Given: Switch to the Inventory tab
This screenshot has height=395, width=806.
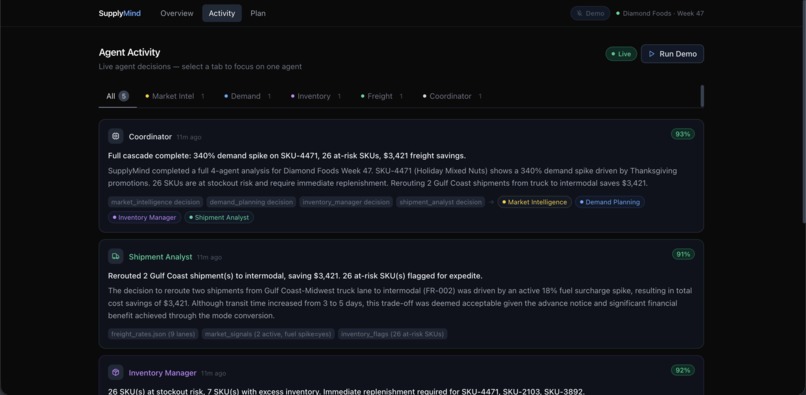Looking at the screenshot, I should pyautogui.click(x=316, y=96).
